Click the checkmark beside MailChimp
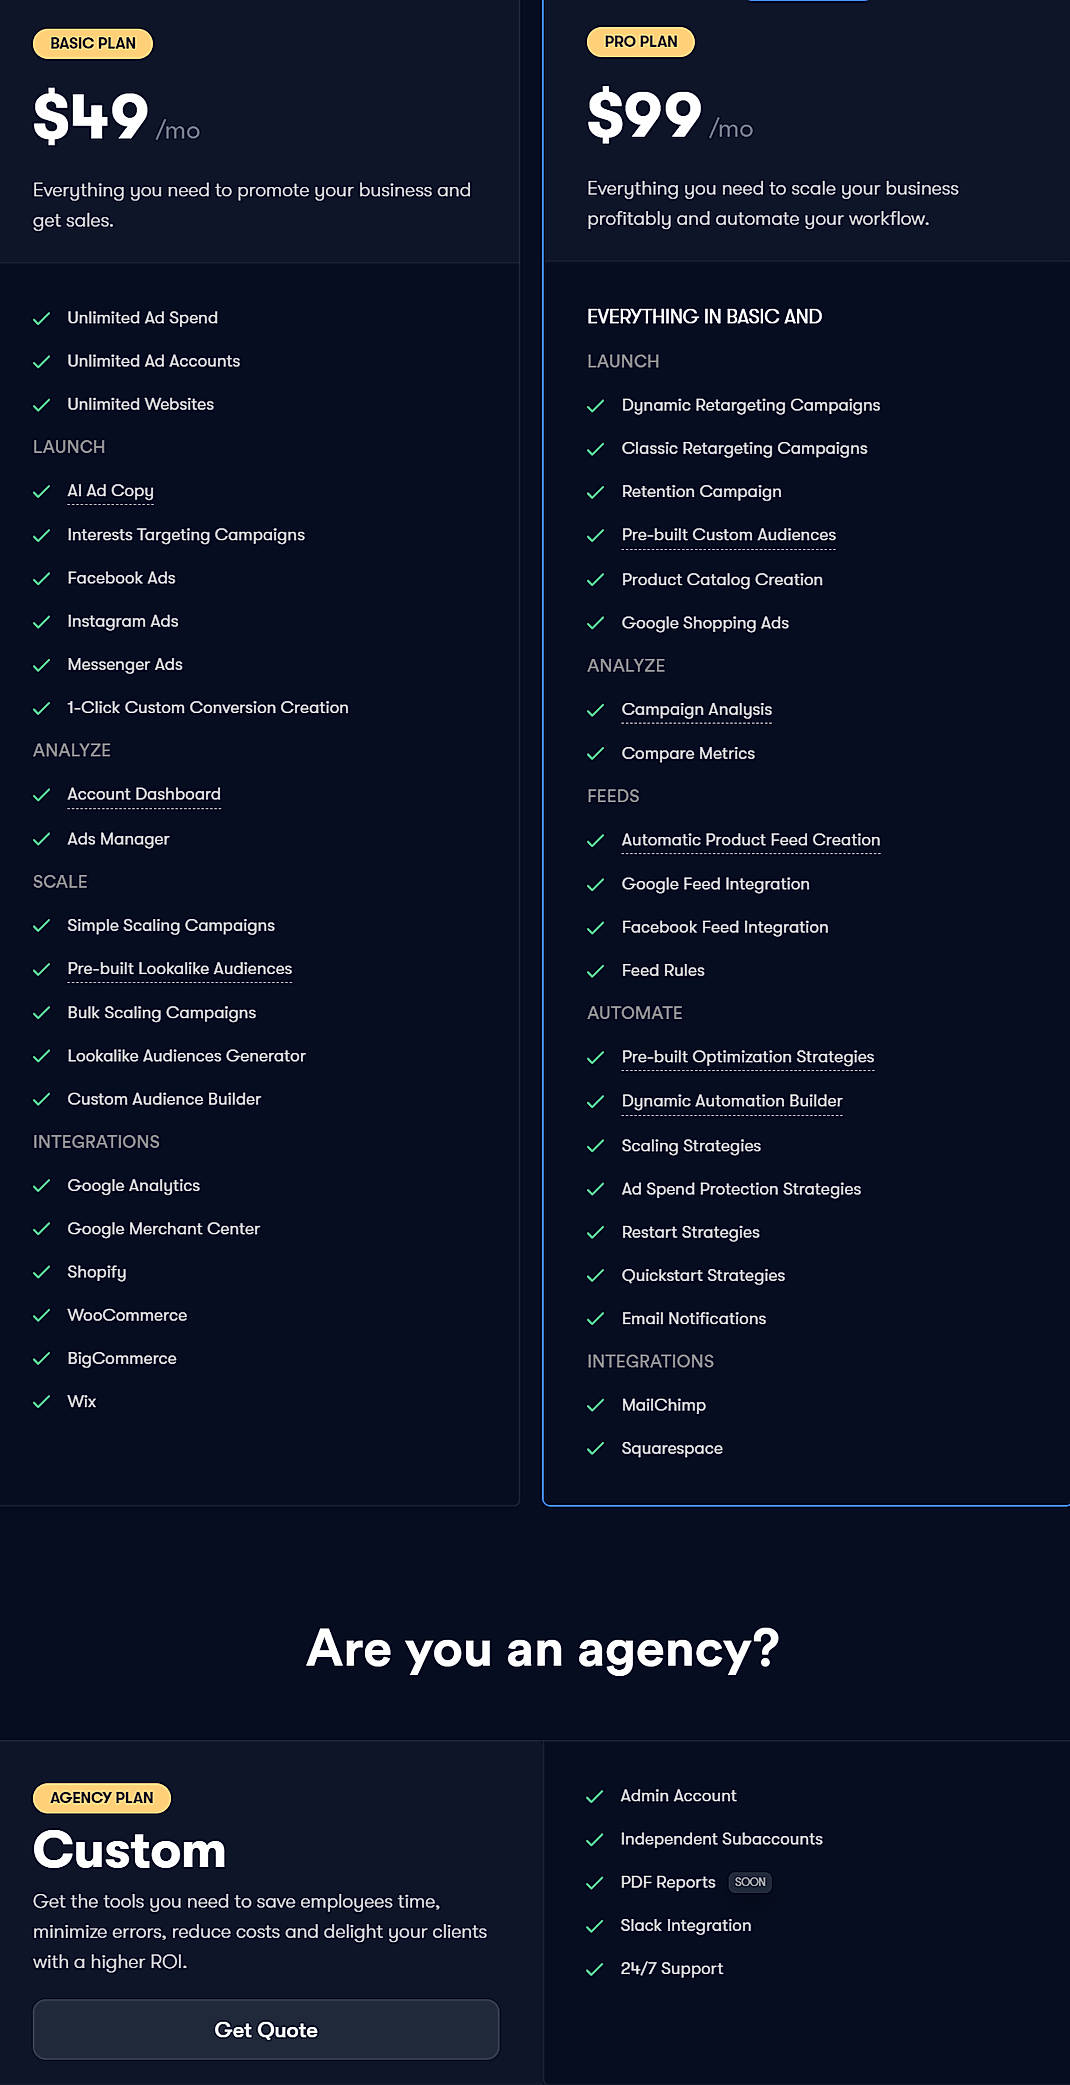The height and width of the screenshot is (2085, 1070). pos(596,1405)
